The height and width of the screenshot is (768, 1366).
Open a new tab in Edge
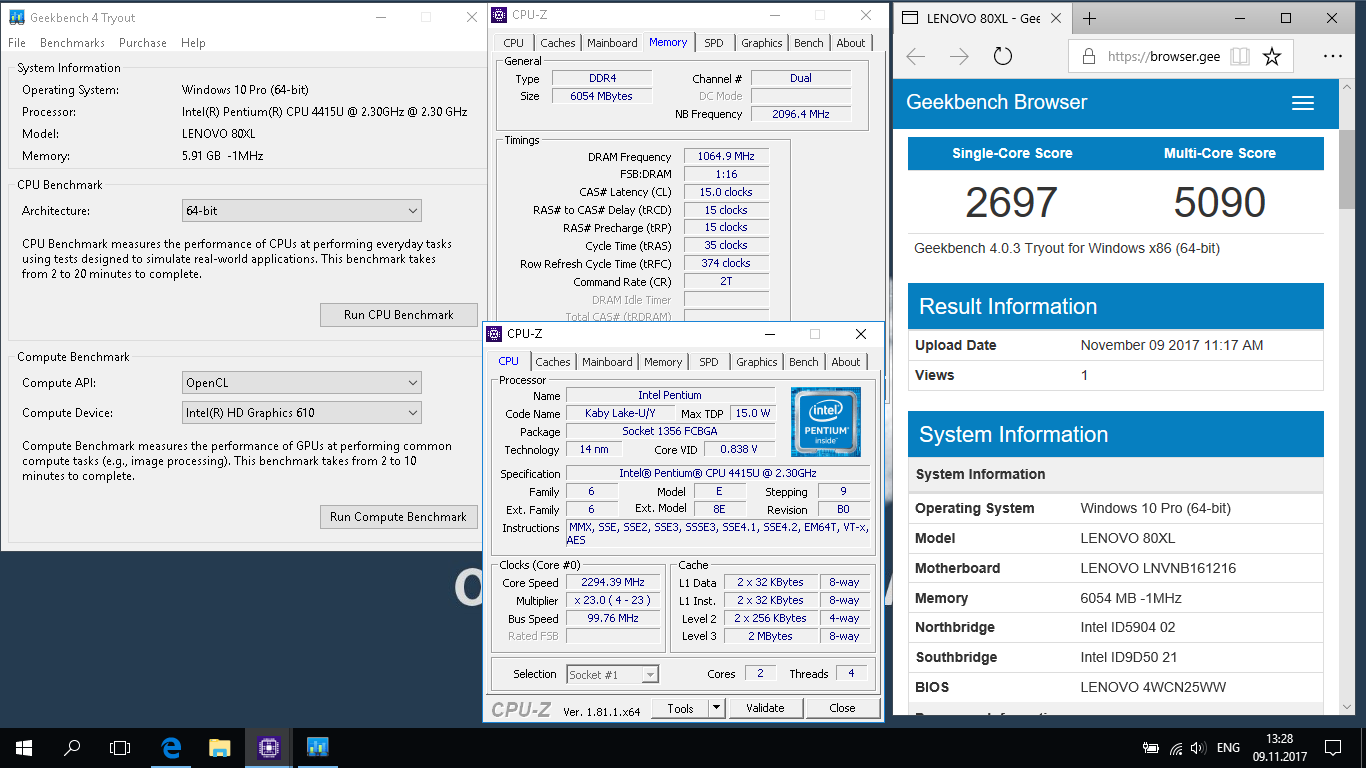pyautogui.click(x=1090, y=18)
